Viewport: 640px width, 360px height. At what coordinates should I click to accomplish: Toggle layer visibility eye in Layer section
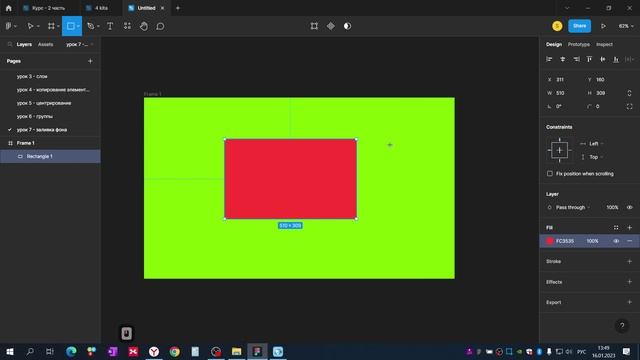tap(629, 207)
